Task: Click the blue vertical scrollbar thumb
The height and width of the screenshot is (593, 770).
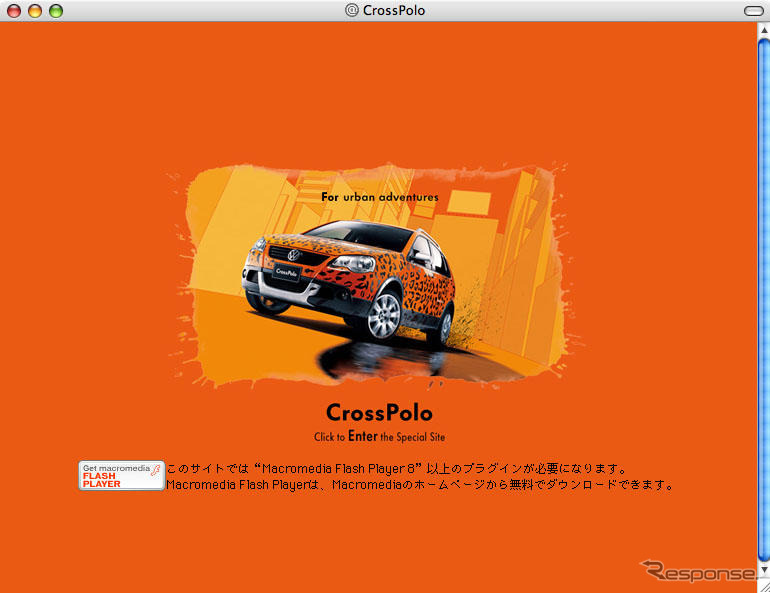Action: (x=764, y=299)
